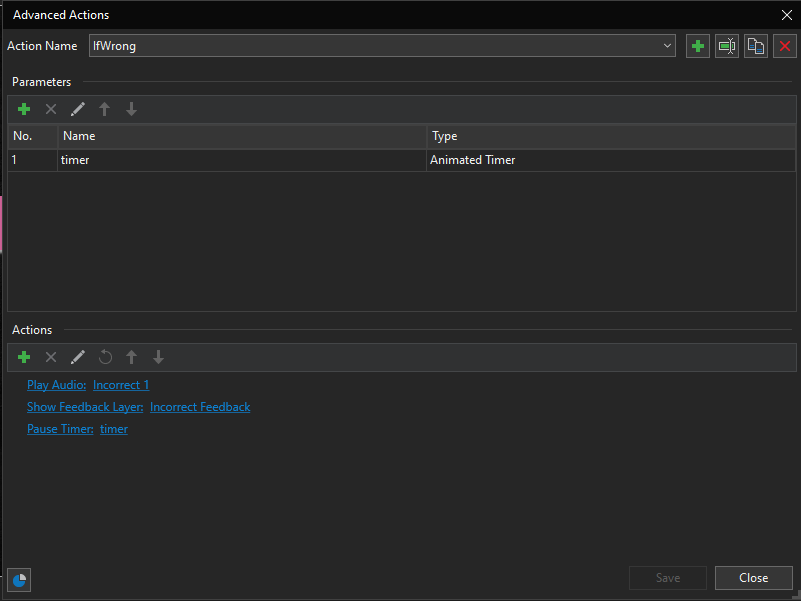Add a new advanced action
The height and width of the screenshot is (601, 801).
tap(697, 47)
